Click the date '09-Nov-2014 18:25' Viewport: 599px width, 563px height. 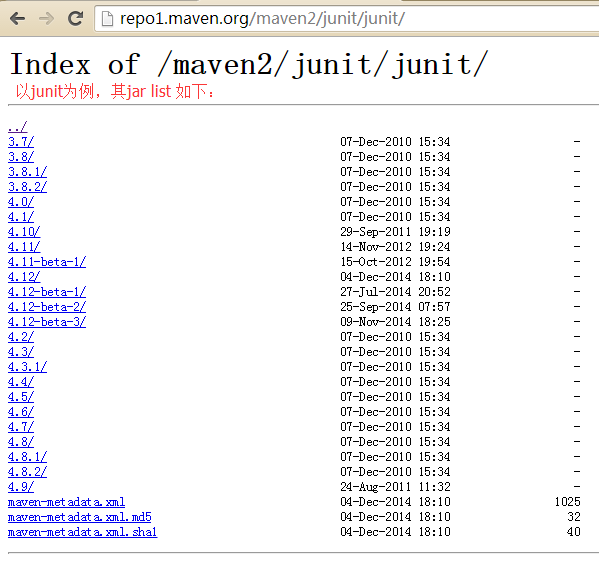[395, 322]
